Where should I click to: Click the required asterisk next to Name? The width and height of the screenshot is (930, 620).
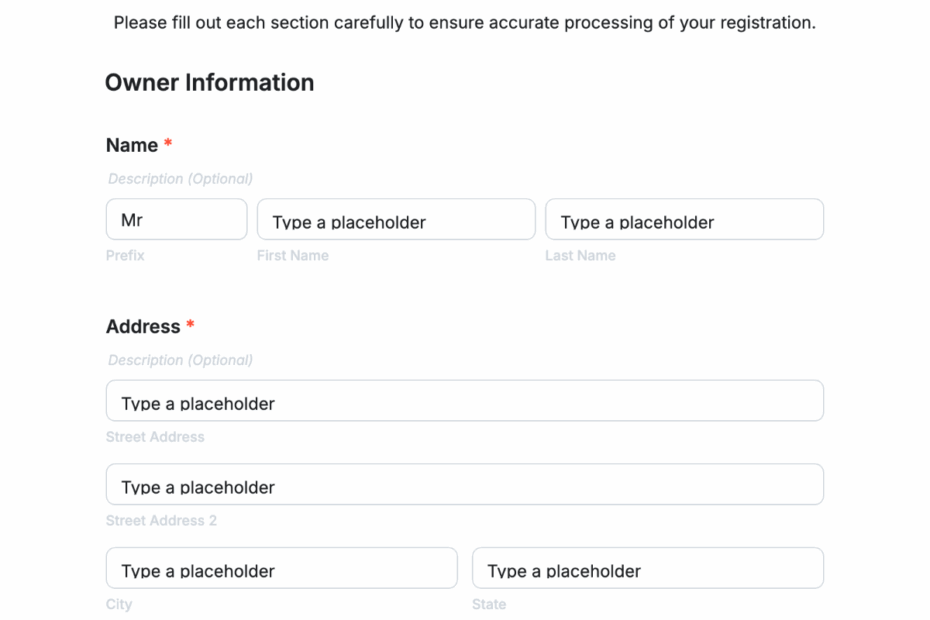[167, 143]
